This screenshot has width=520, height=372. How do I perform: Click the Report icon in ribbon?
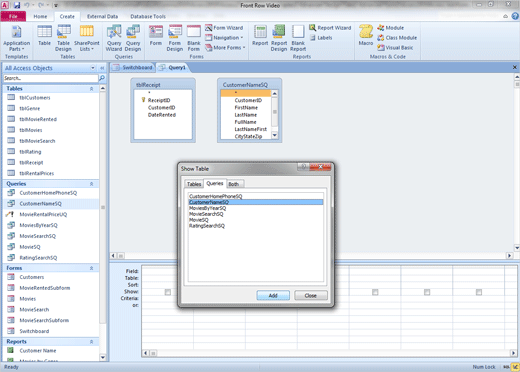[260, 35]
